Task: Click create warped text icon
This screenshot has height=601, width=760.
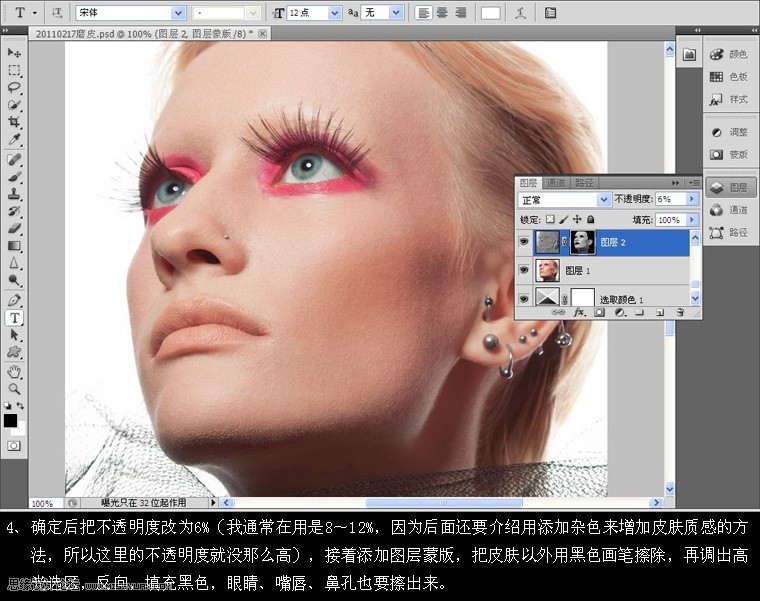Action: click(x=521, y=13)
